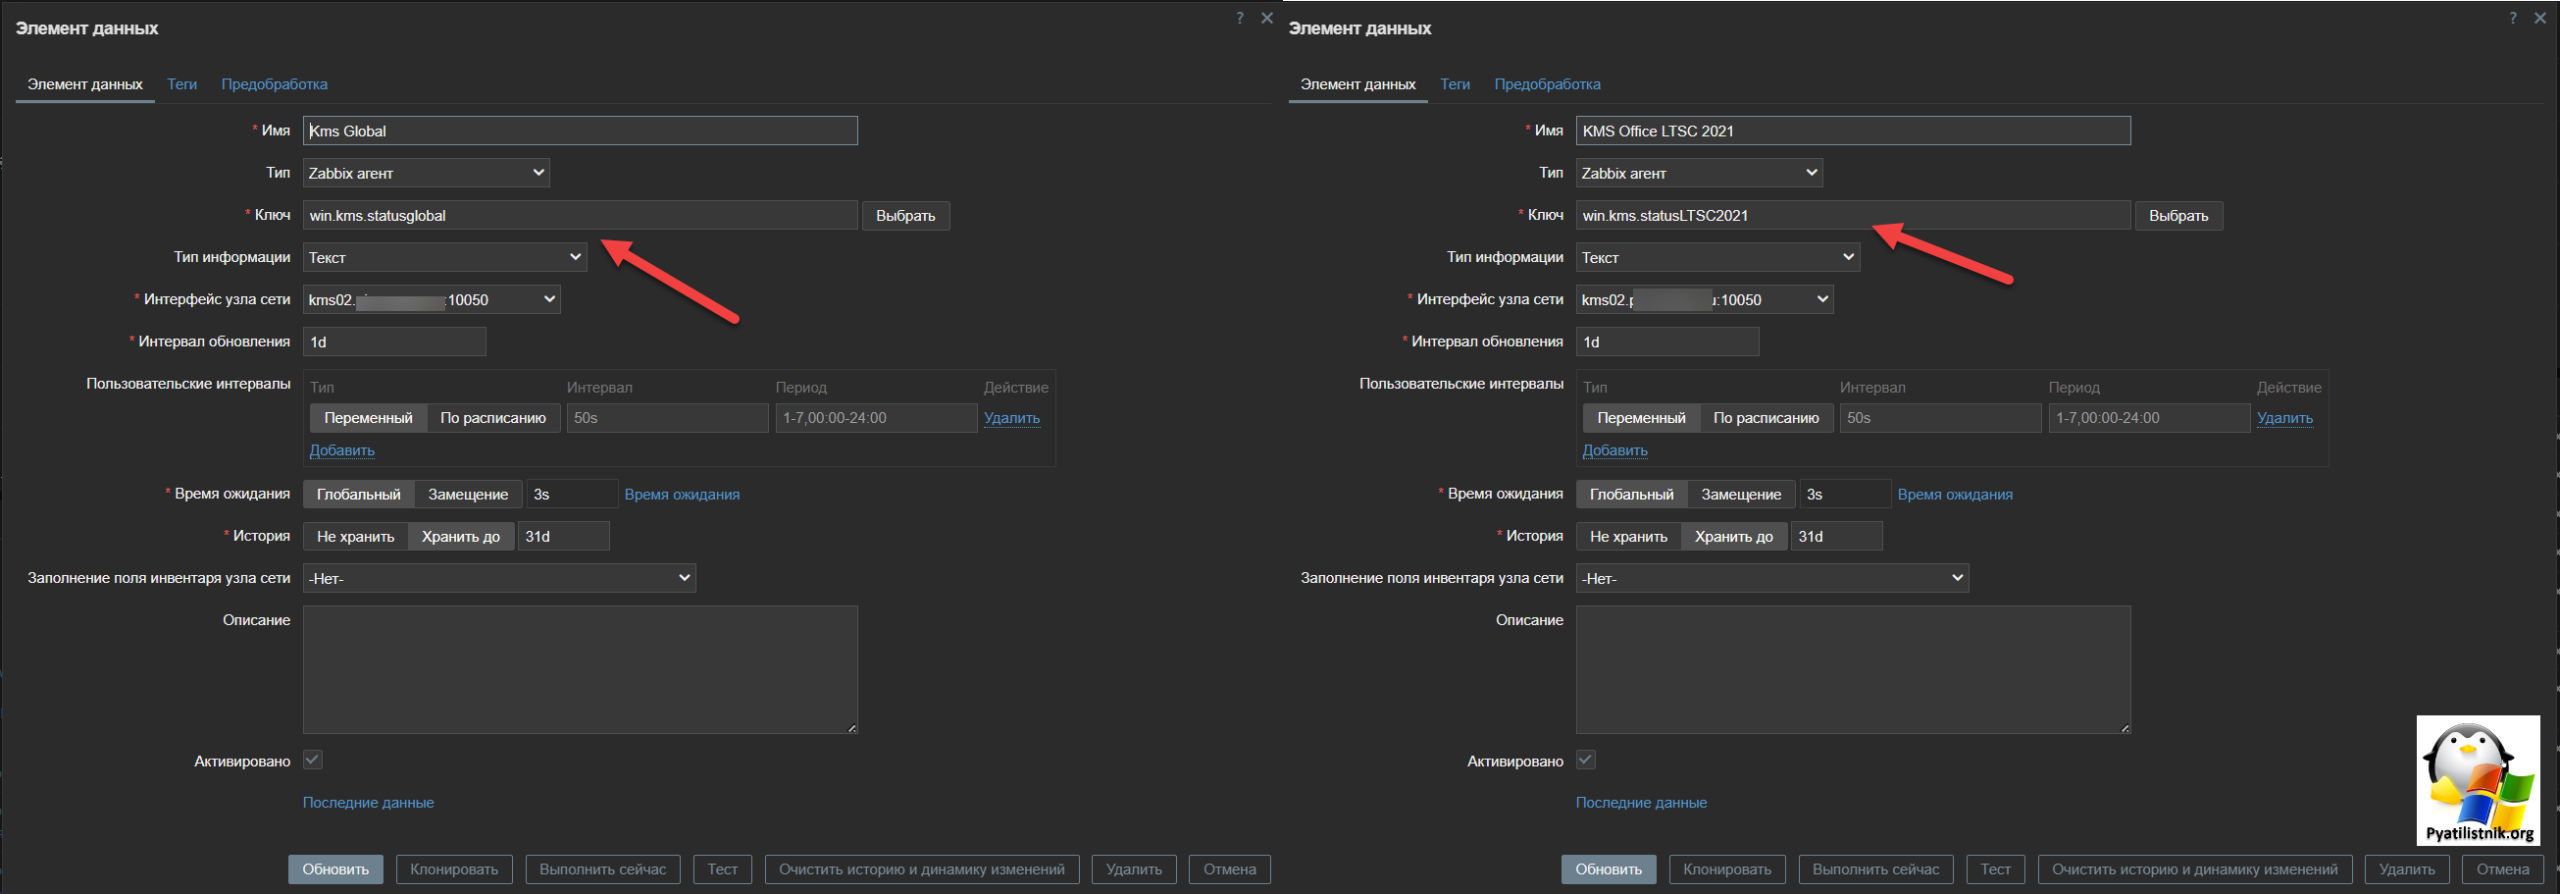
Task: Click bottom Удалить button in Kms Global dialog
Action: click(1134, 869)
